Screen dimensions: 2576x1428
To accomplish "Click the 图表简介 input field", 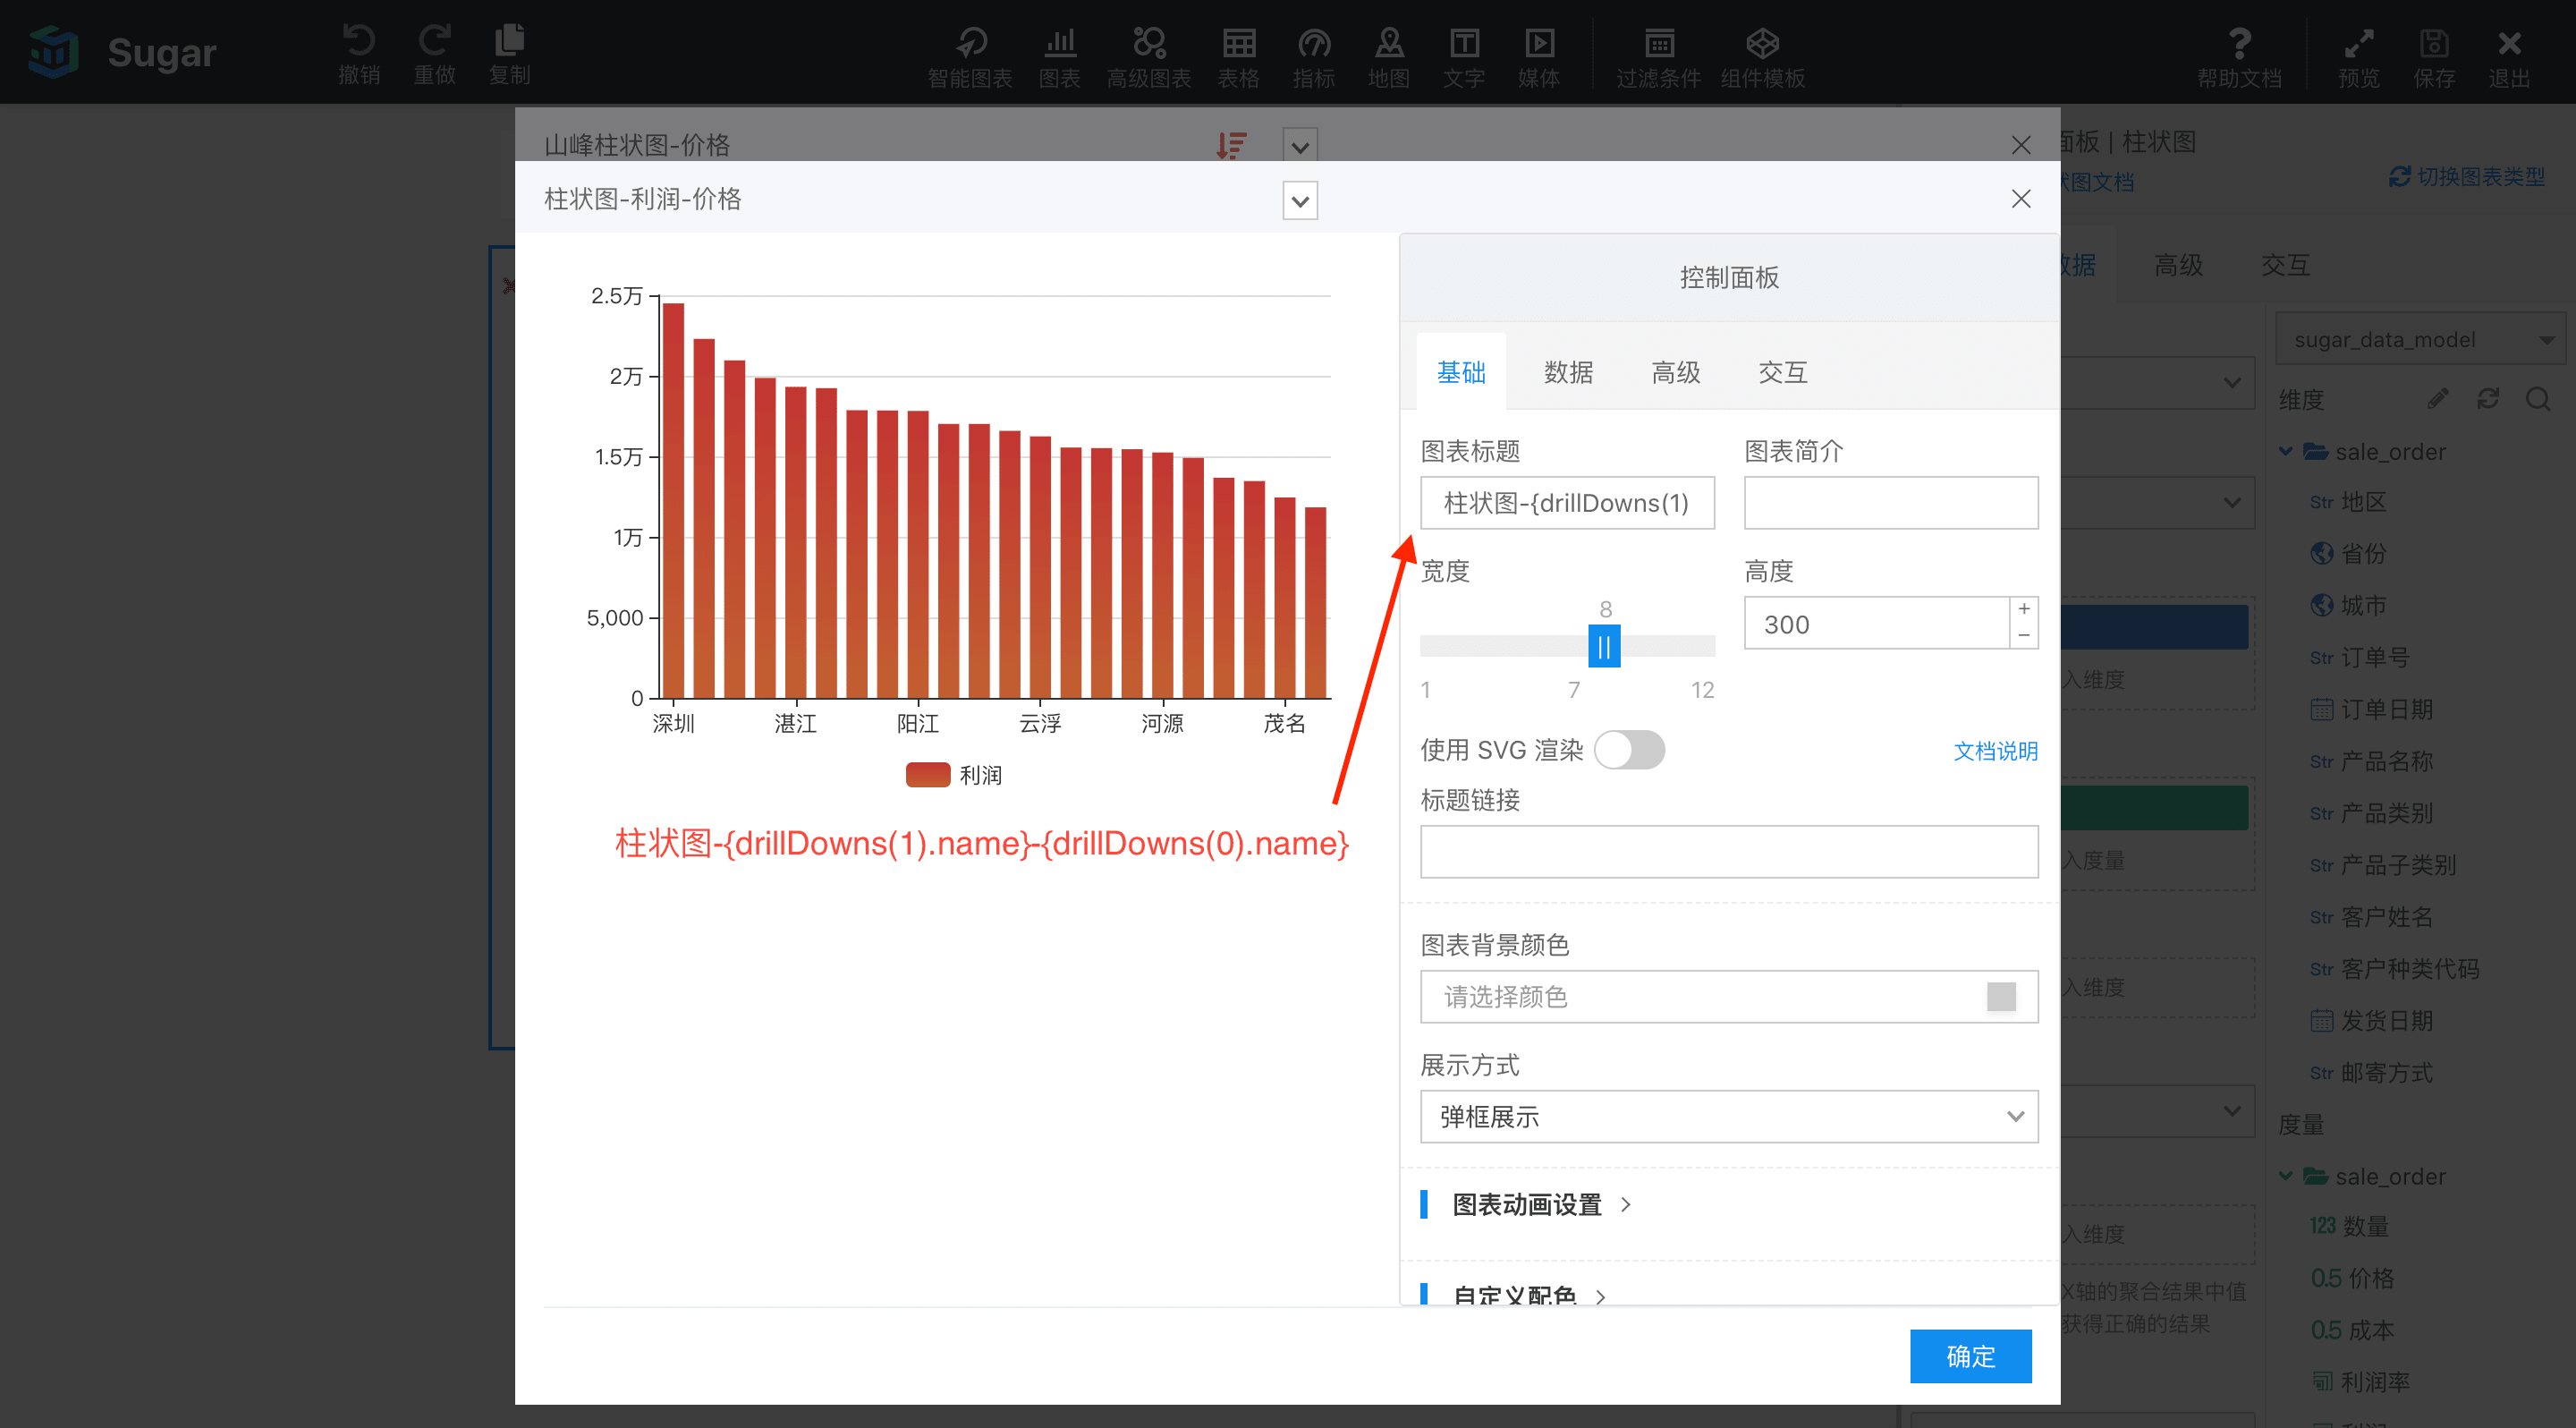I will tap(1891, 502).
